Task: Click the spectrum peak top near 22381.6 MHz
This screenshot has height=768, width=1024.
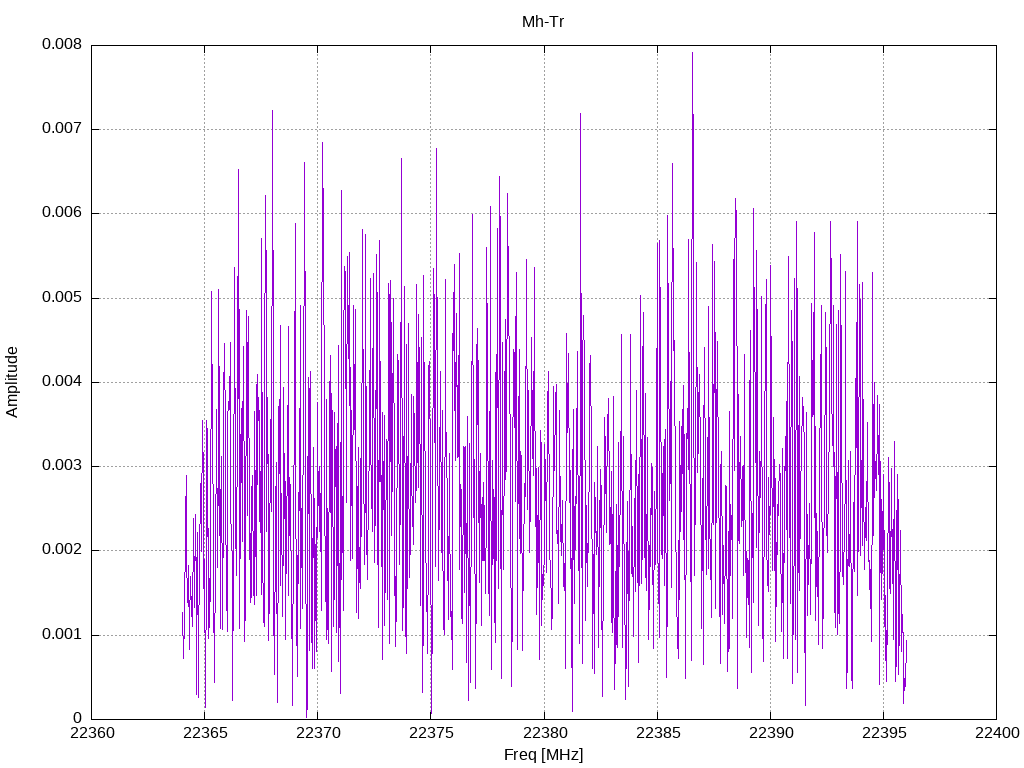Action: [580, 114]
